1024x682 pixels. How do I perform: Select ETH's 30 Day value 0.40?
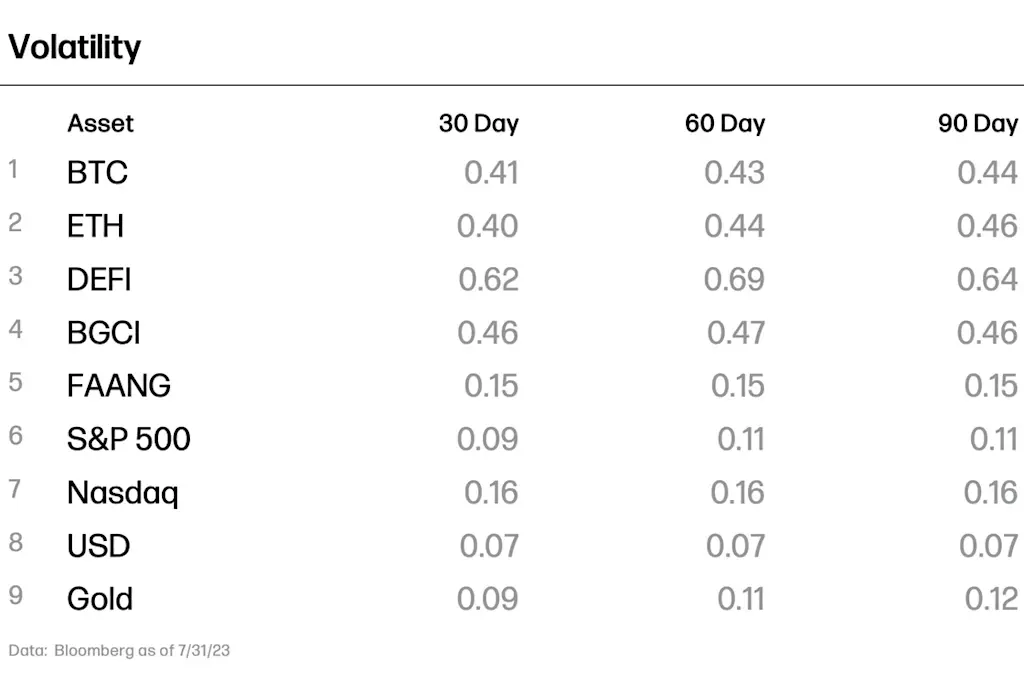(x=487, y=226)
